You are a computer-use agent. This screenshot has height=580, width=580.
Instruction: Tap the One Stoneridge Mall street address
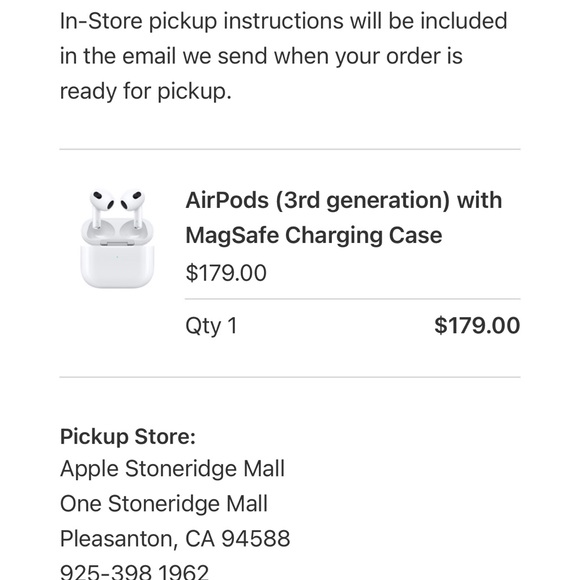point(164,504)
